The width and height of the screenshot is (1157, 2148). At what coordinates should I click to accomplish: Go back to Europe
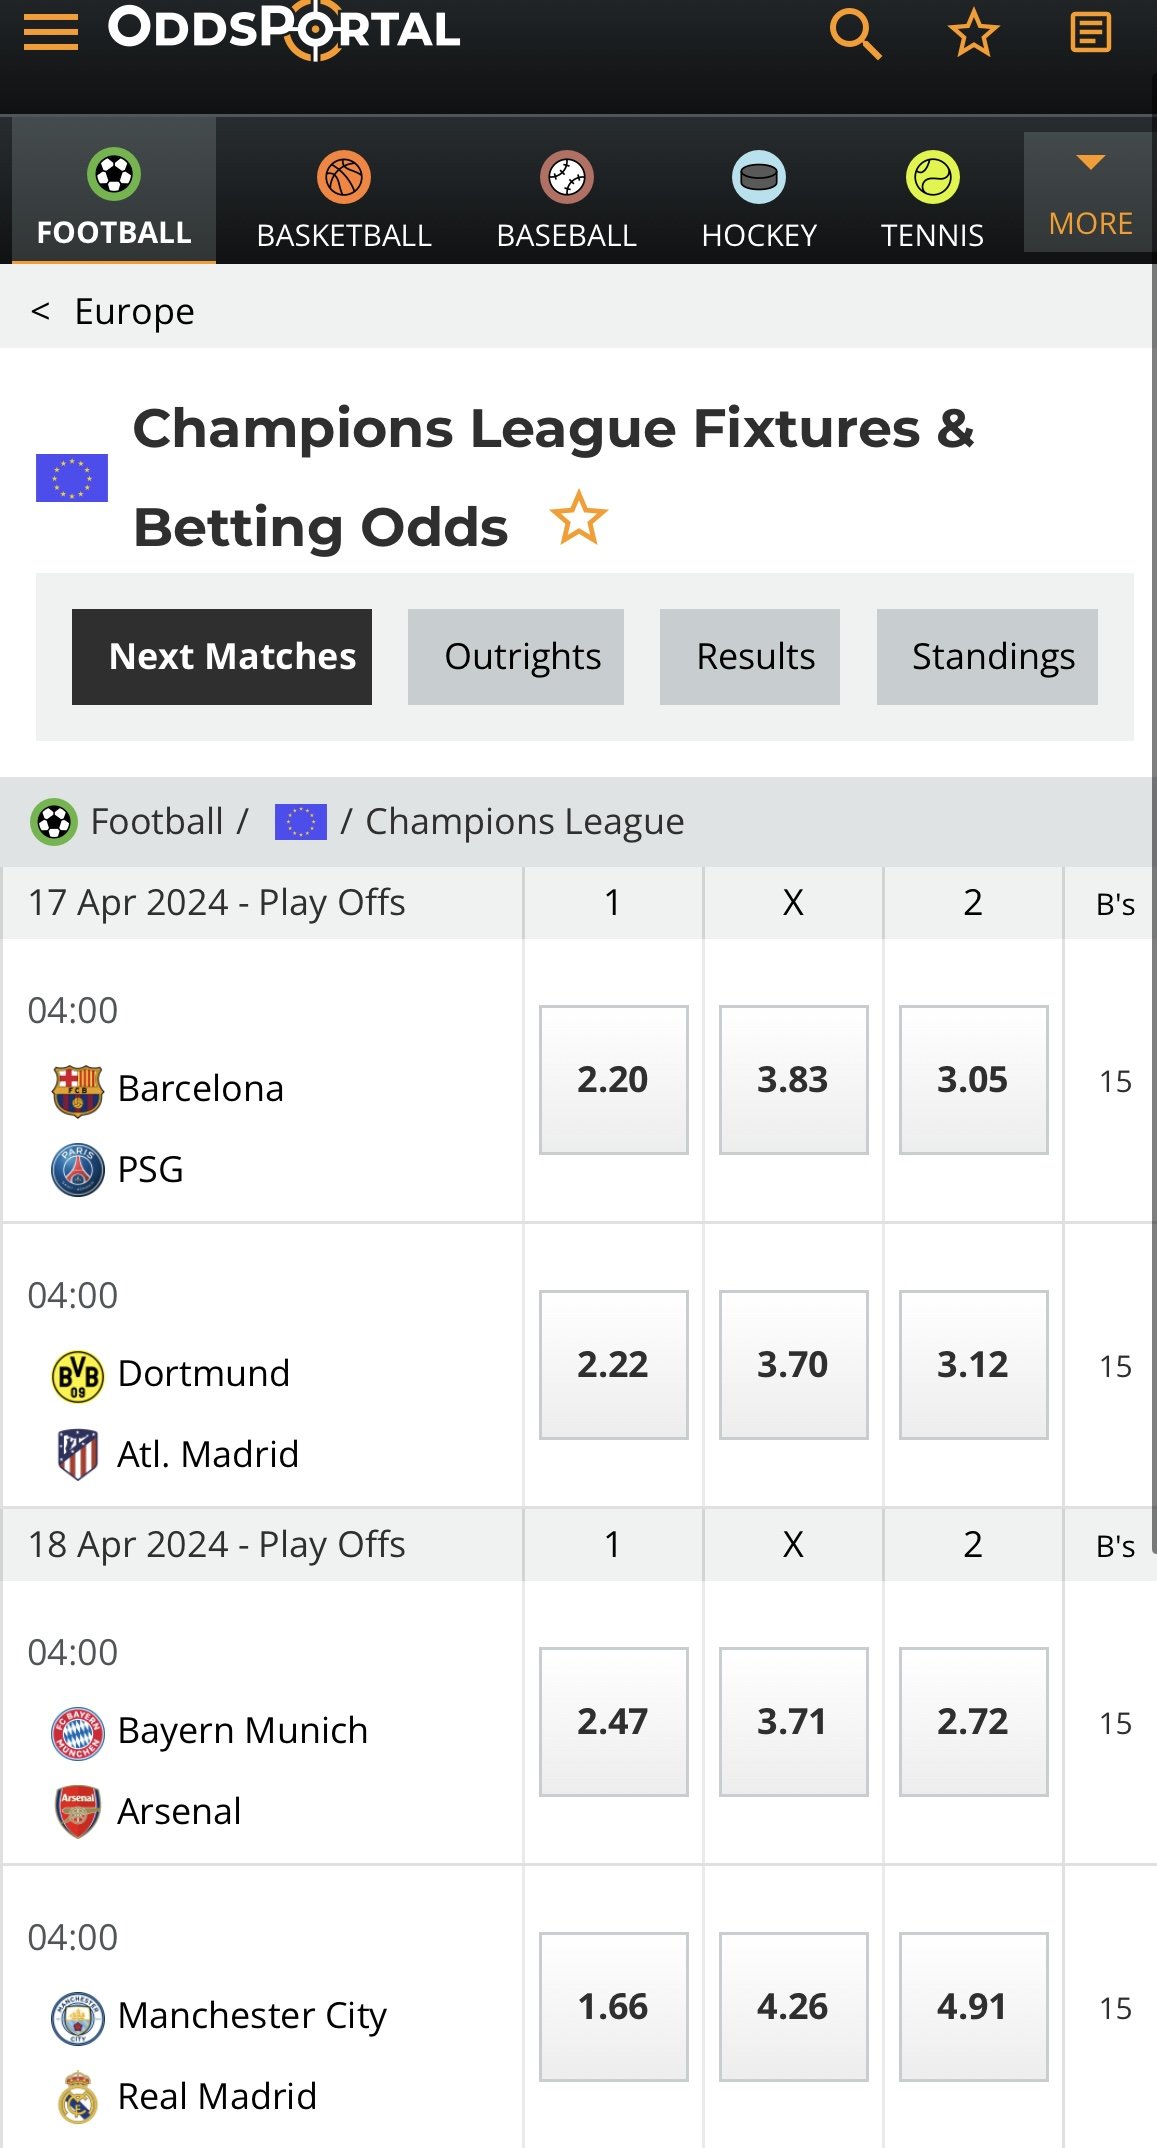(x=114, y=311)
